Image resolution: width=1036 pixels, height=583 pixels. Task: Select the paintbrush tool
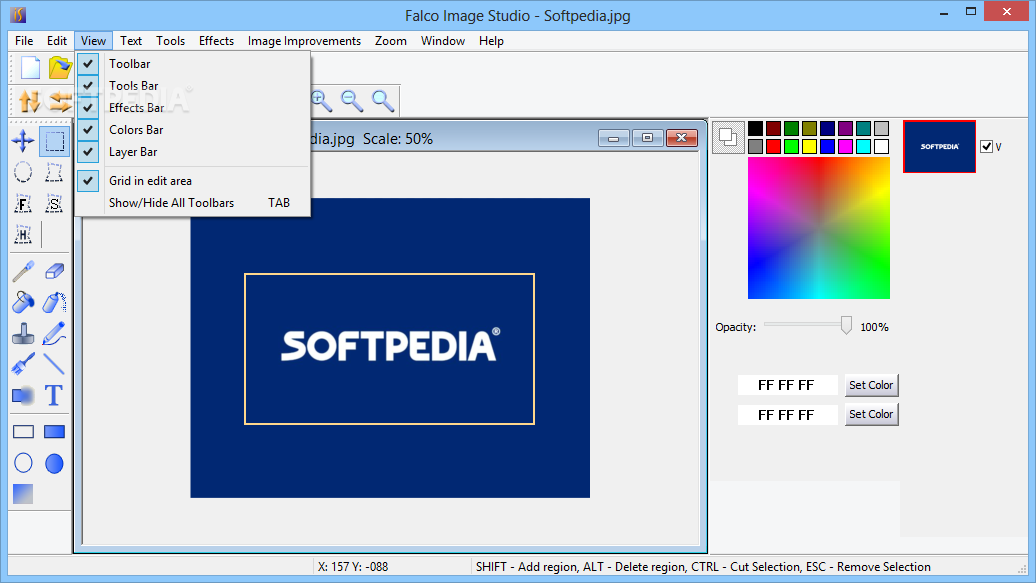coord(23,364)
